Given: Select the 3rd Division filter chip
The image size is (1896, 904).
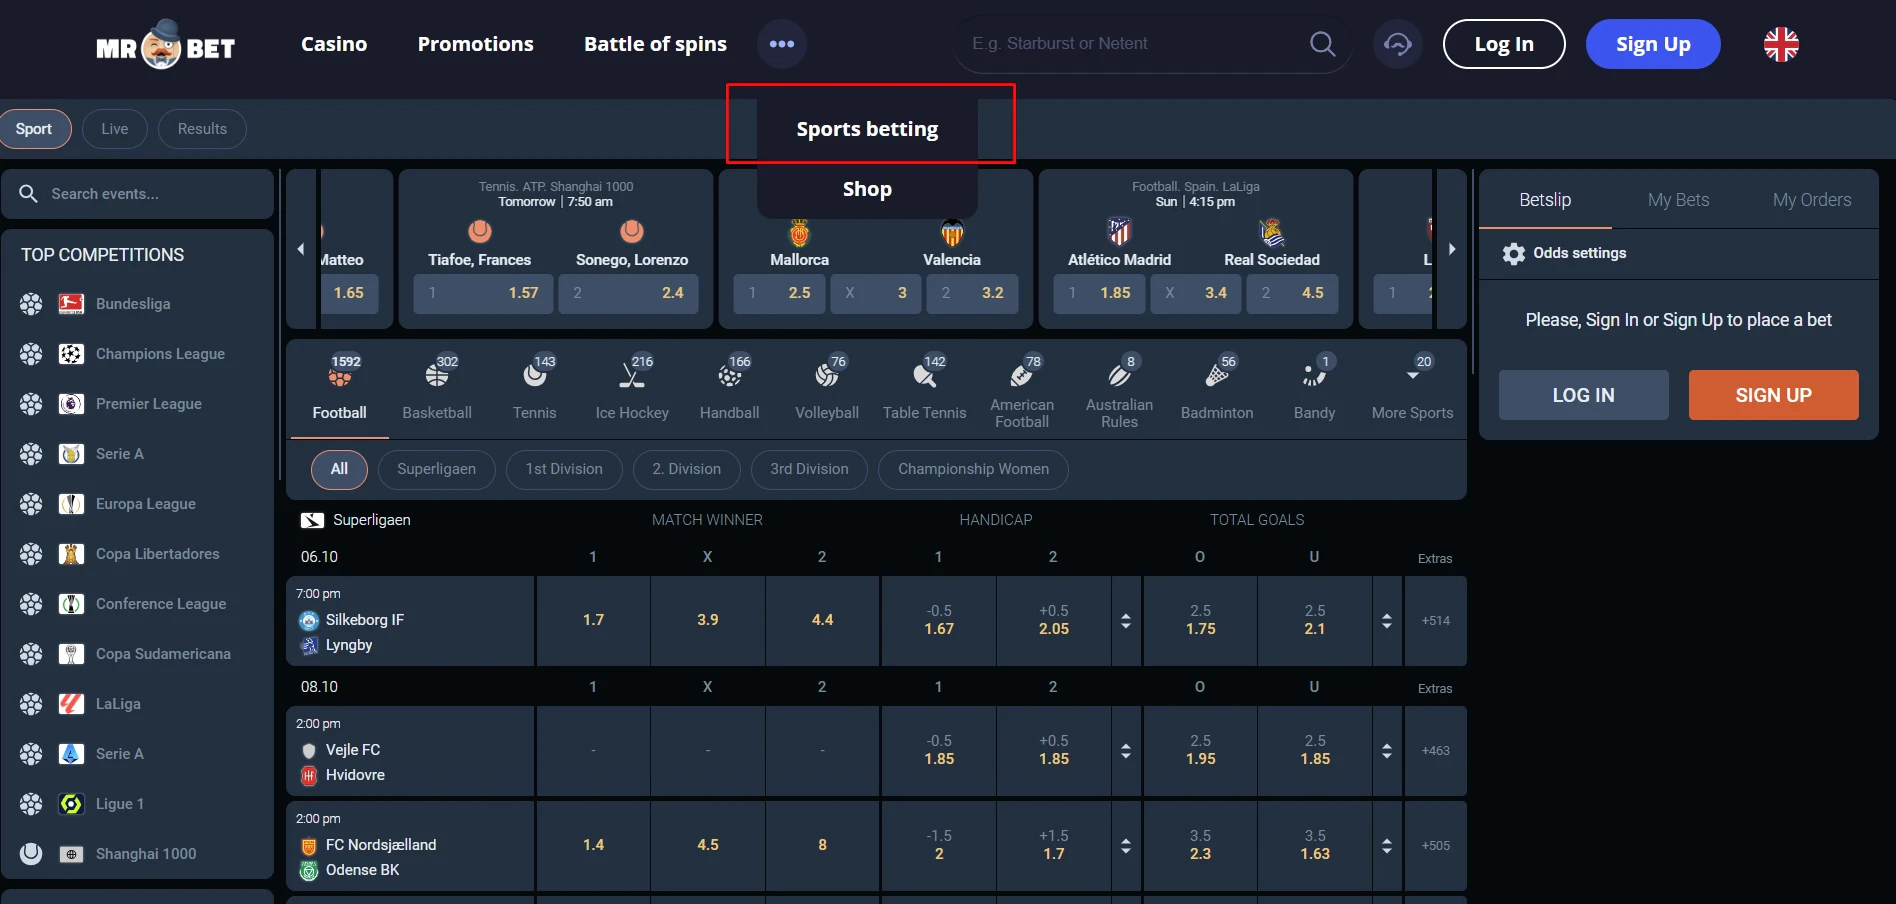Looking at the screenshot, I should pyautogui.click(x=809, y=469).
